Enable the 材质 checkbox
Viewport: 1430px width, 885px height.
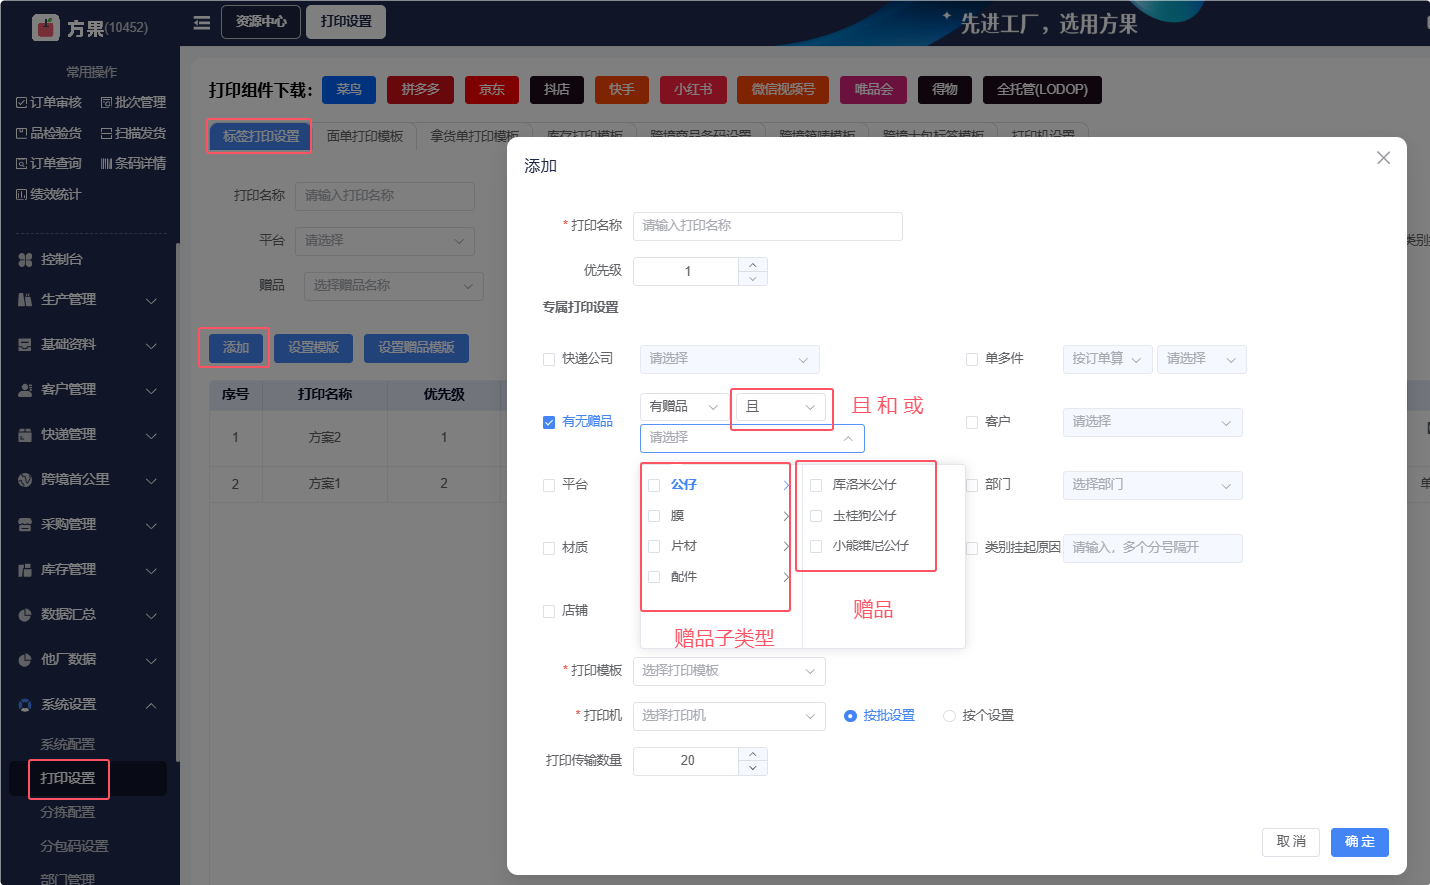[x=549, y=548]
